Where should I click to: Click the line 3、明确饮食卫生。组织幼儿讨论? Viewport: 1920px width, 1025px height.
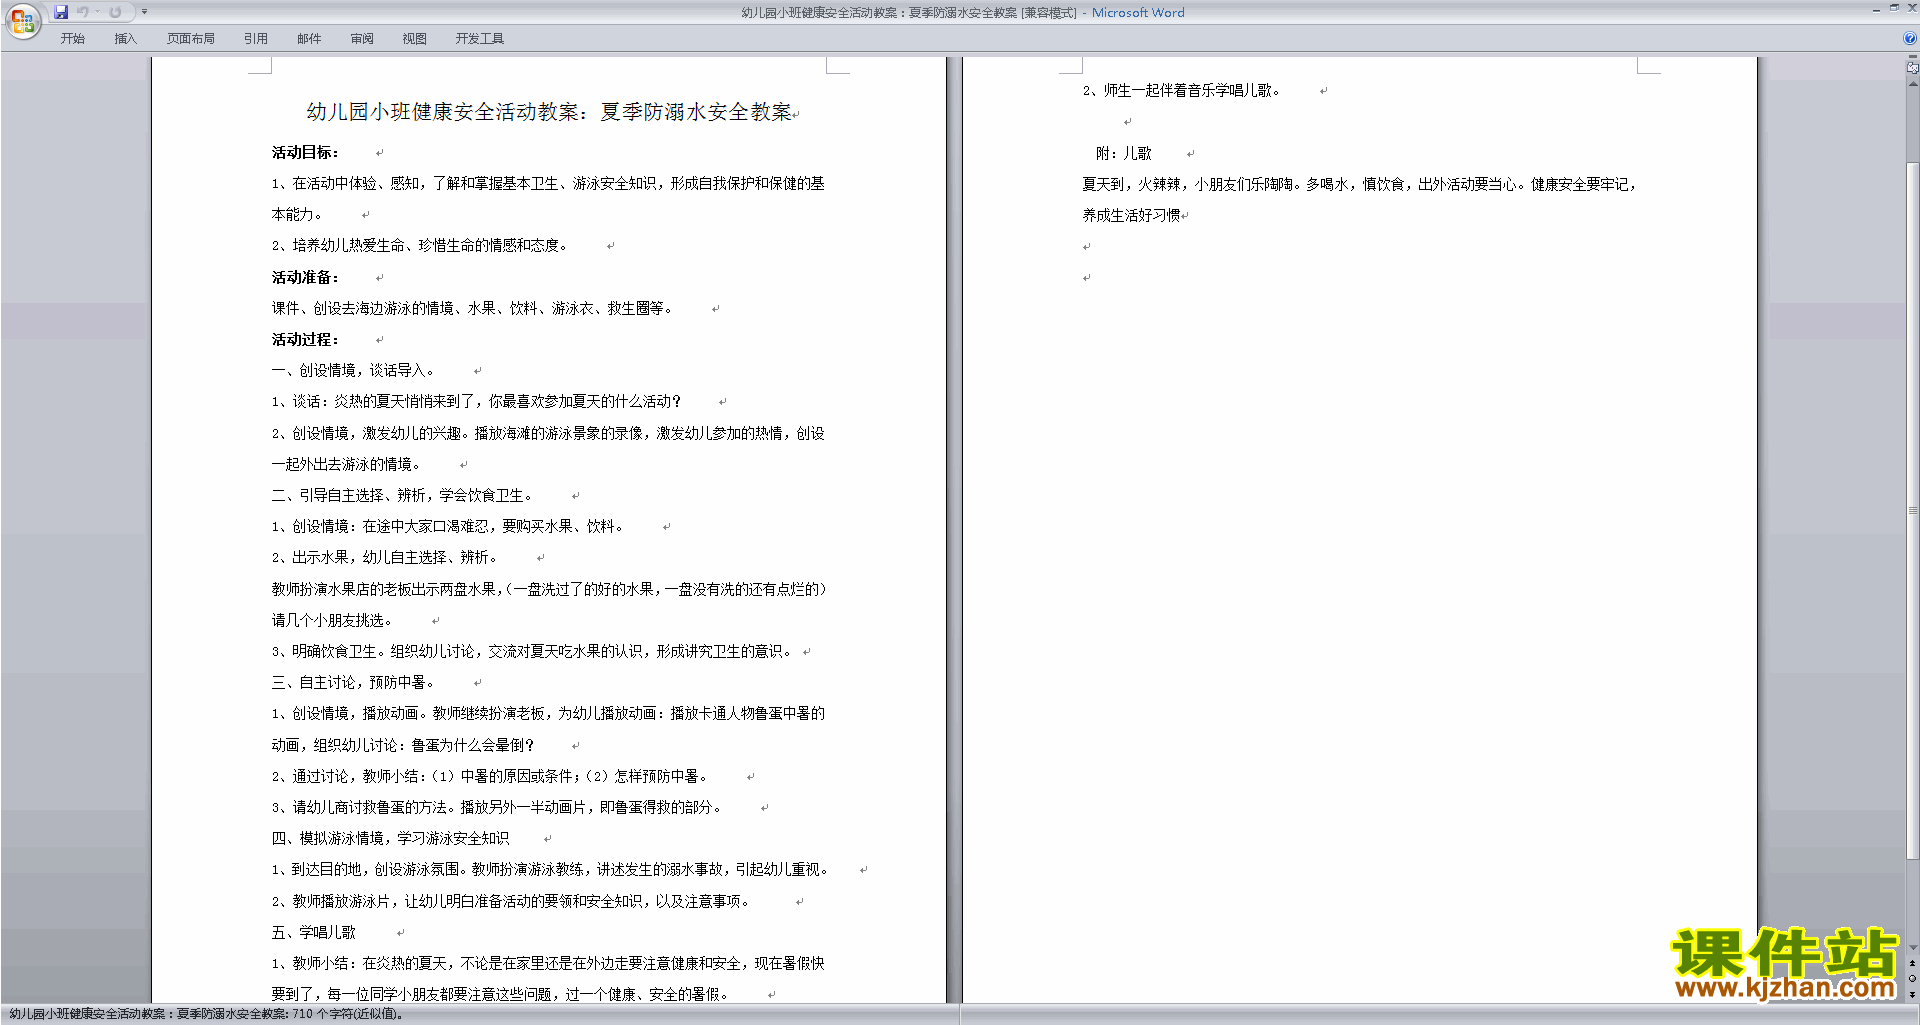534,652
